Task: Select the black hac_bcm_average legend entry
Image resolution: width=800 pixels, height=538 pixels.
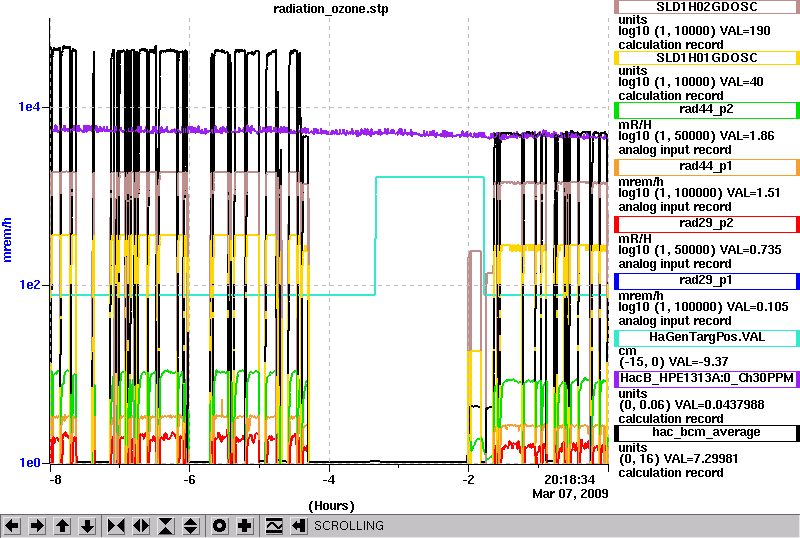Action: [x=707, y=433]
